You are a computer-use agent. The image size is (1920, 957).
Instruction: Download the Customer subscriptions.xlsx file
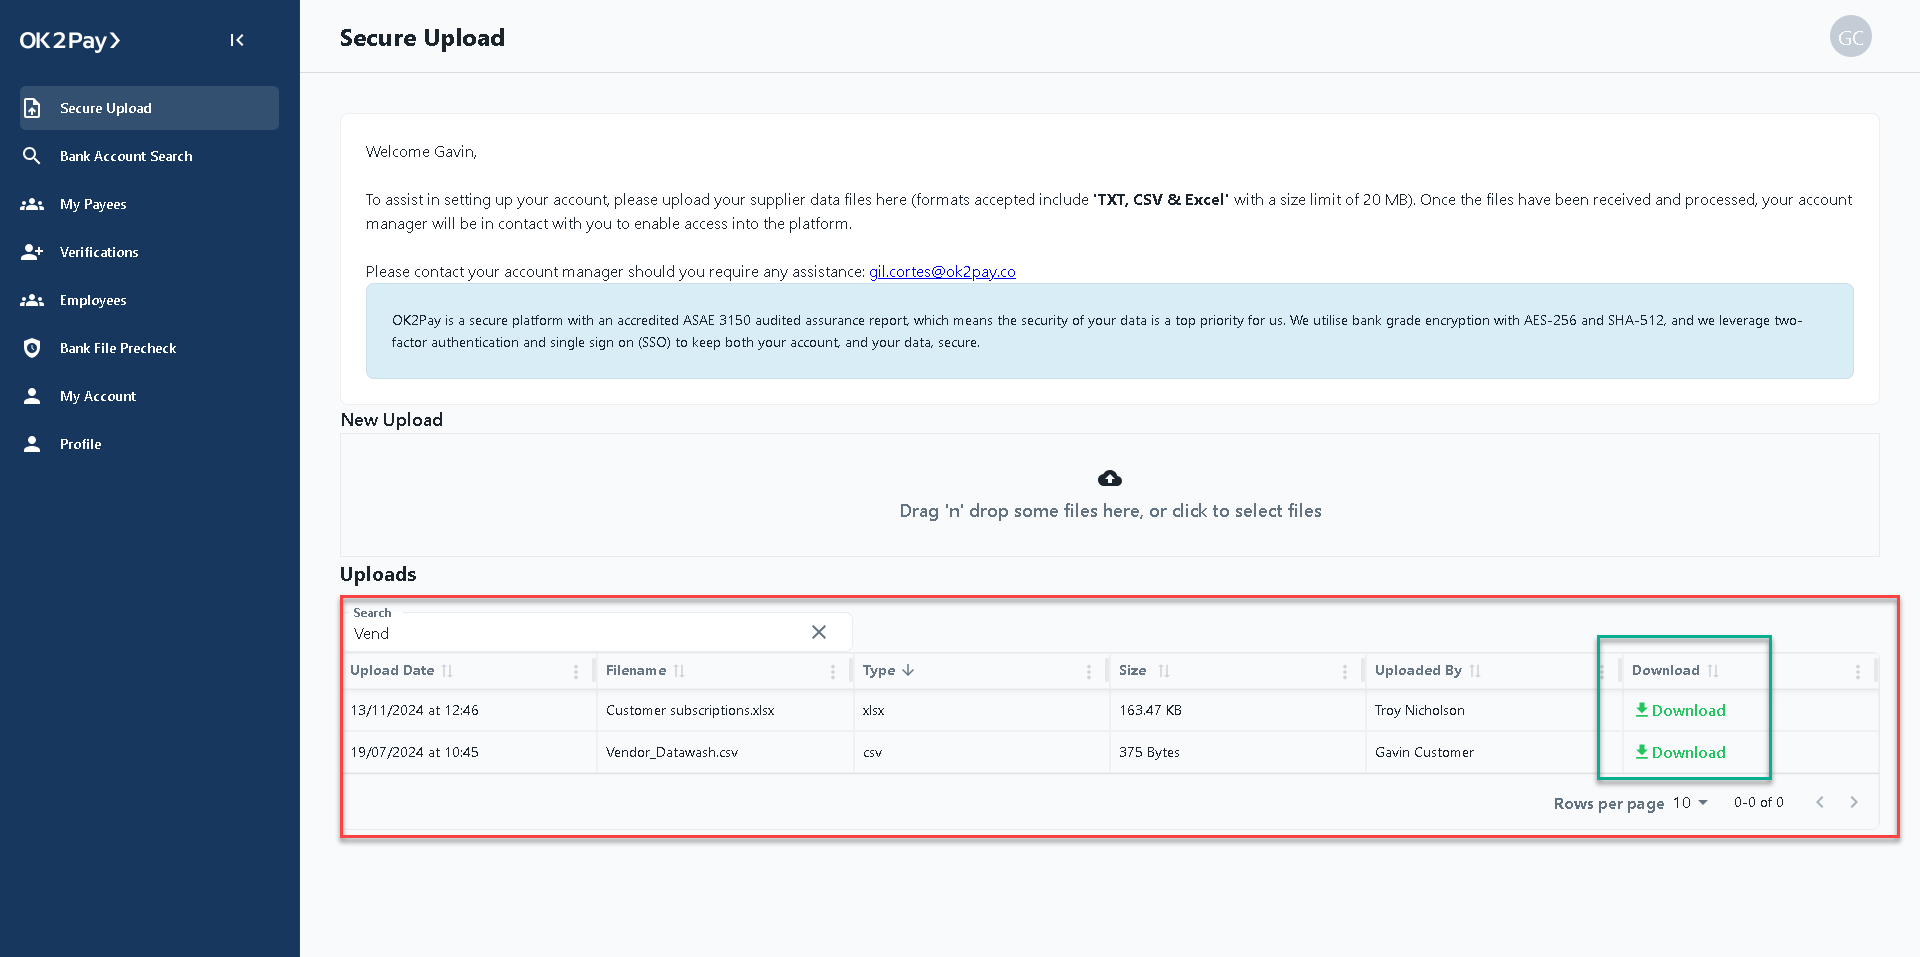point(1680,710)
